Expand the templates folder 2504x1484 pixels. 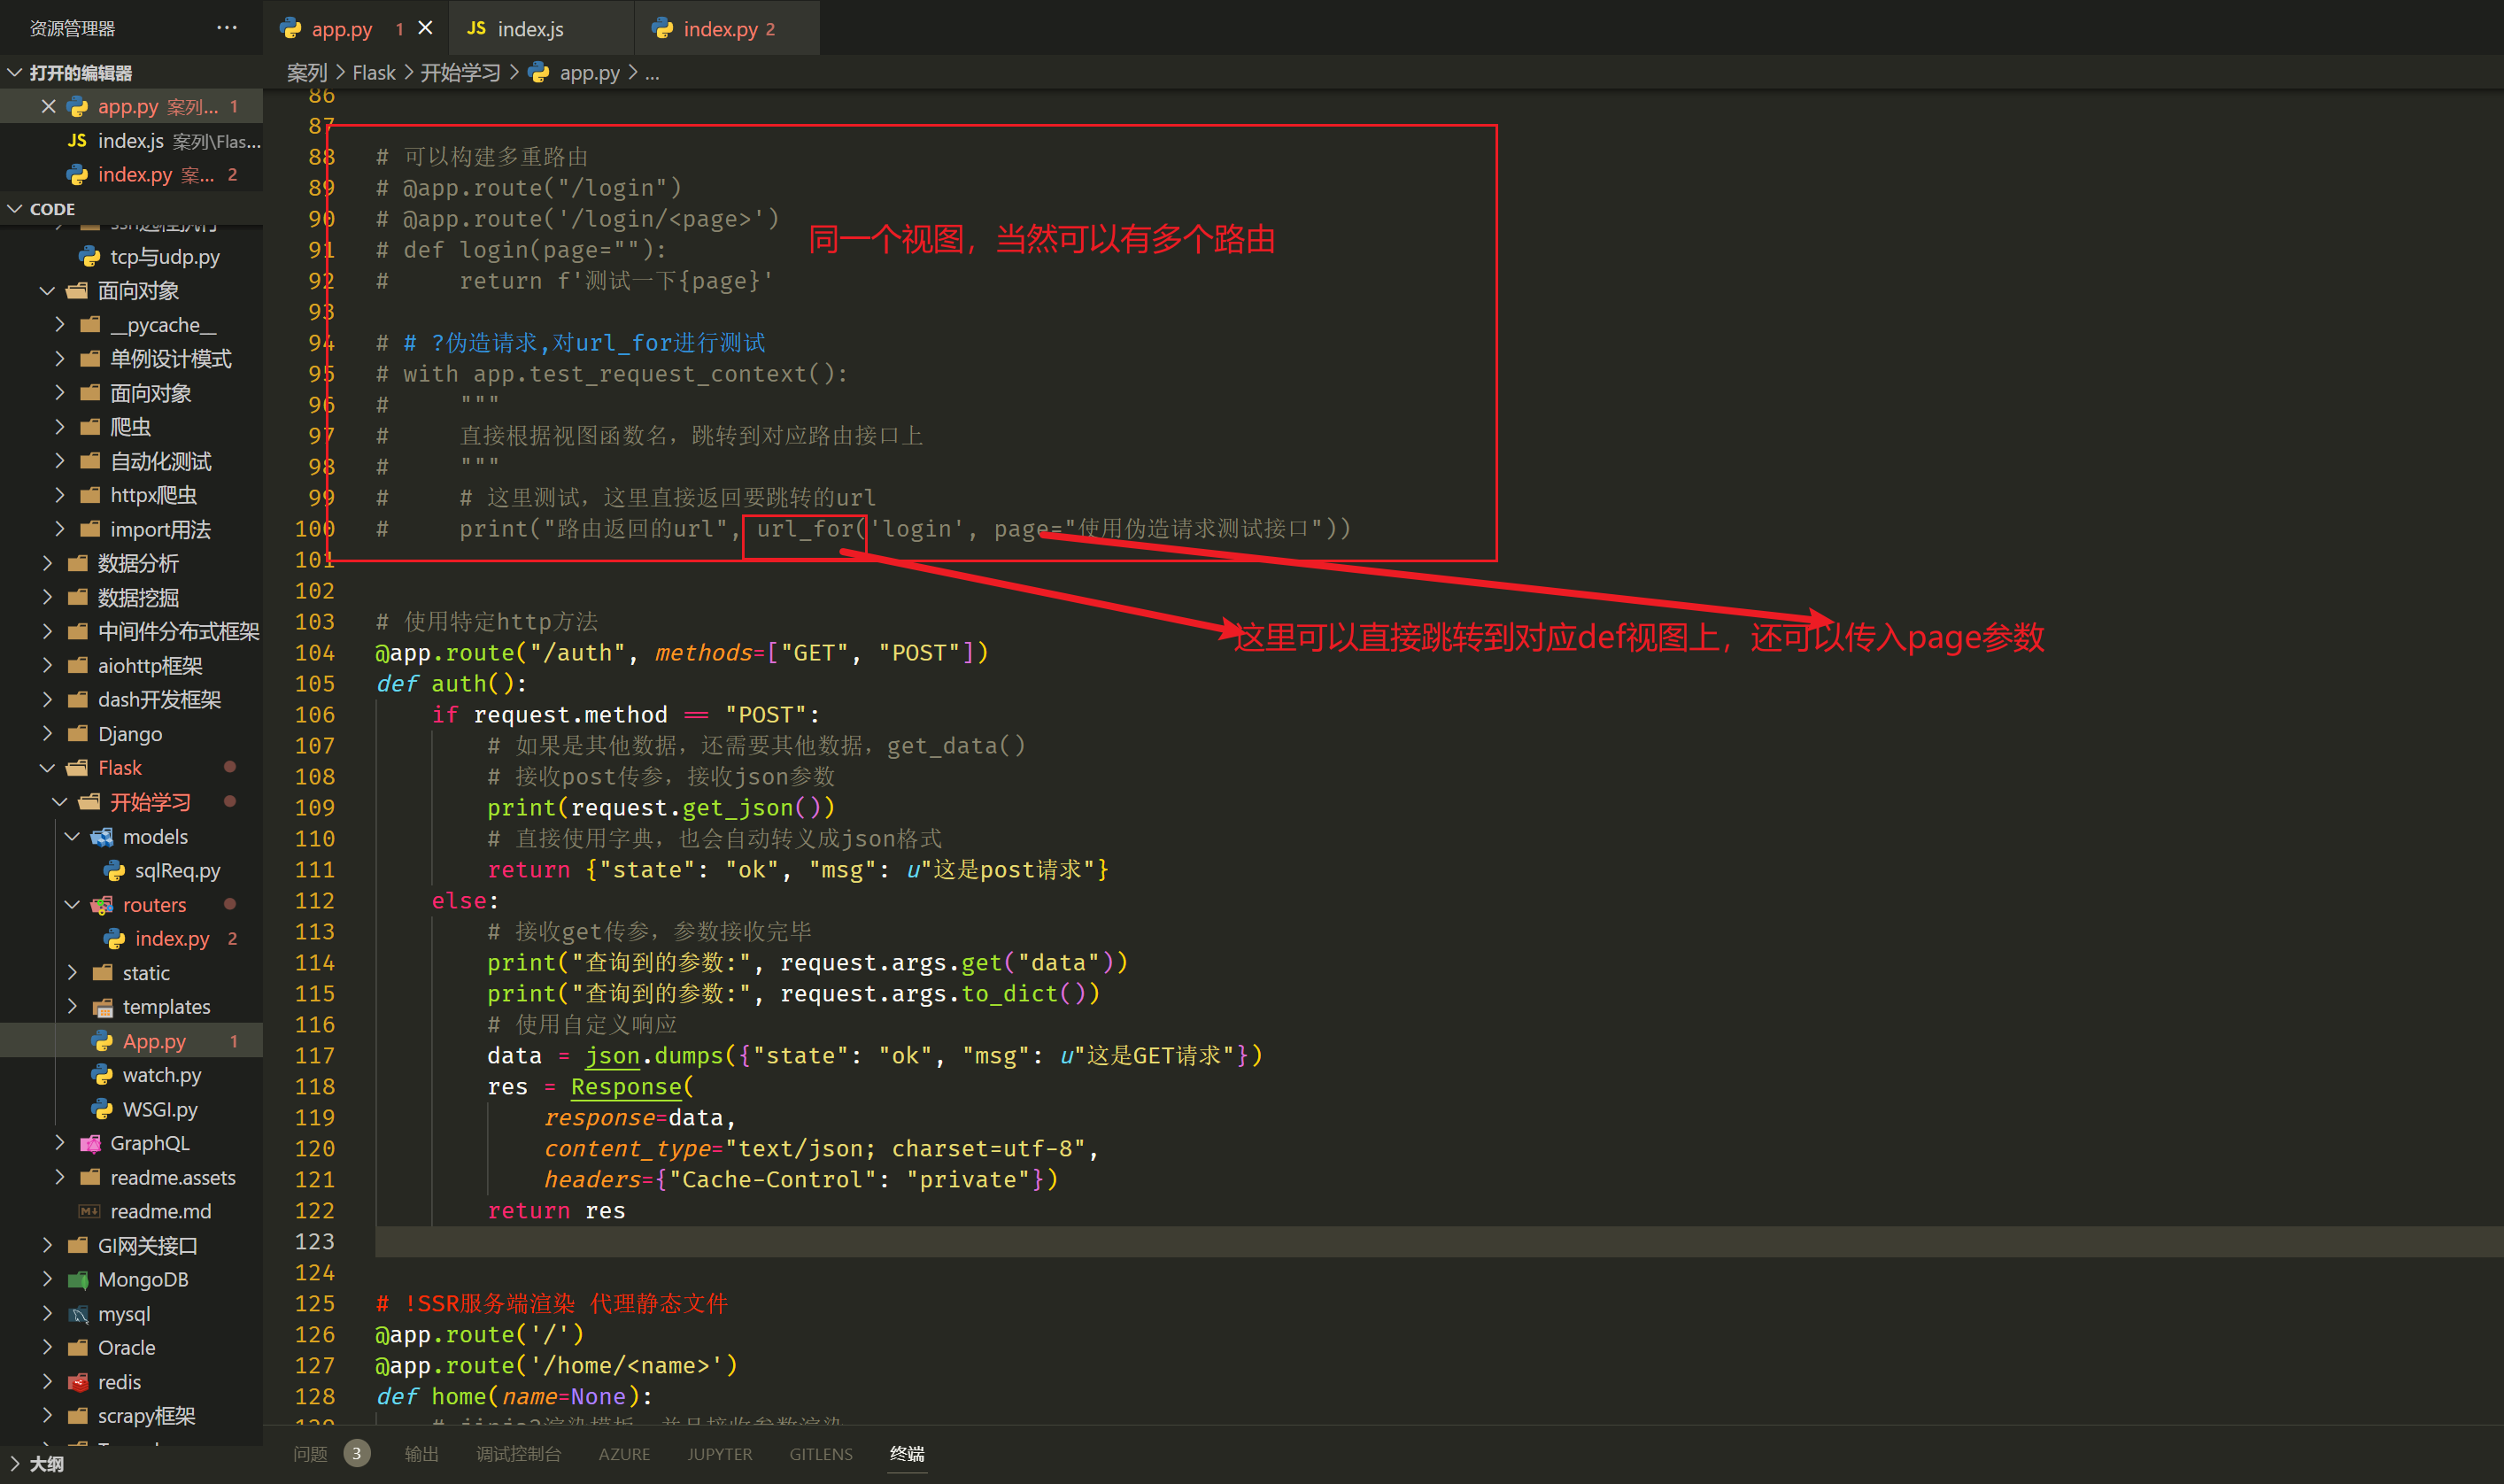tap(72, 1007)
